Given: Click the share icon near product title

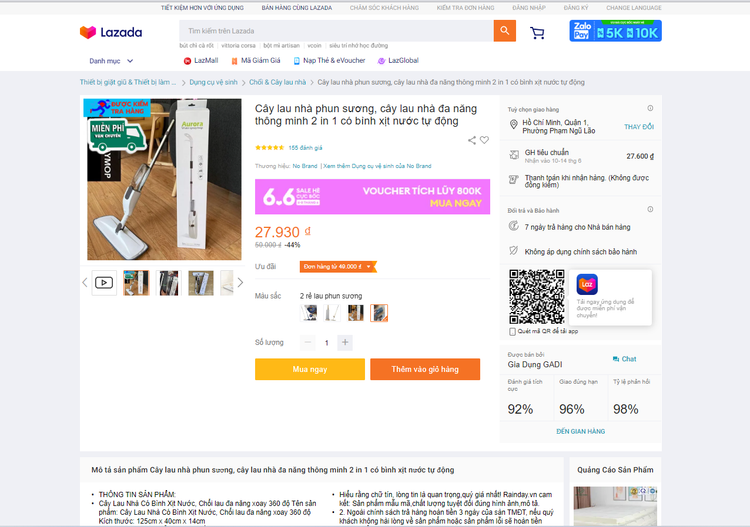Looking at the screenshot, I should tap(472, 140).
